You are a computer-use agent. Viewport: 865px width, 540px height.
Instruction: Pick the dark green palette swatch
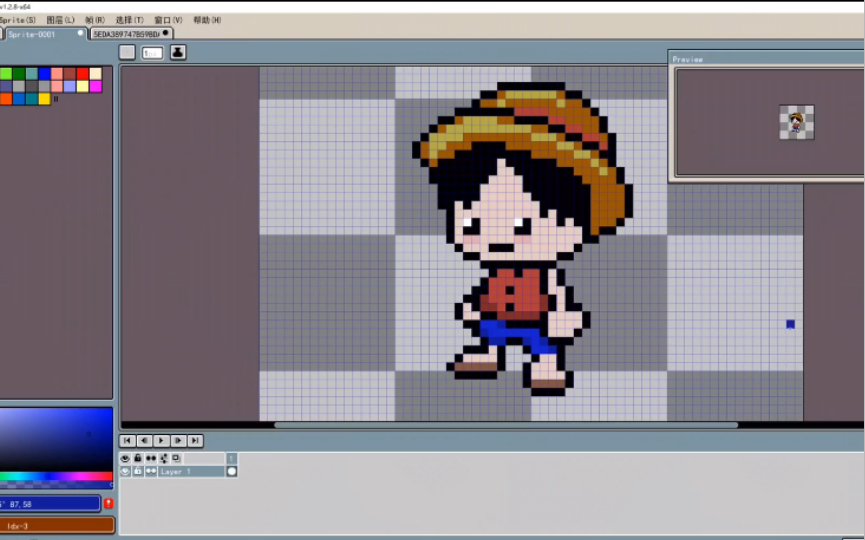tap(19, 73)
